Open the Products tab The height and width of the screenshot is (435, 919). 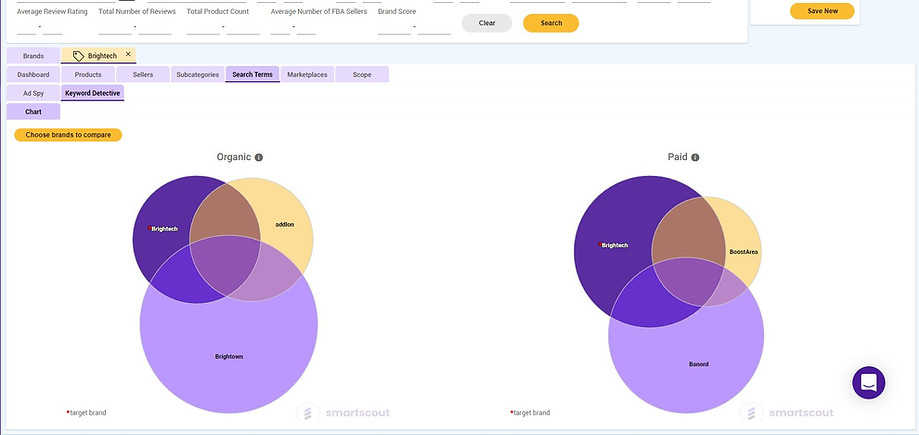tap(88, 74)
